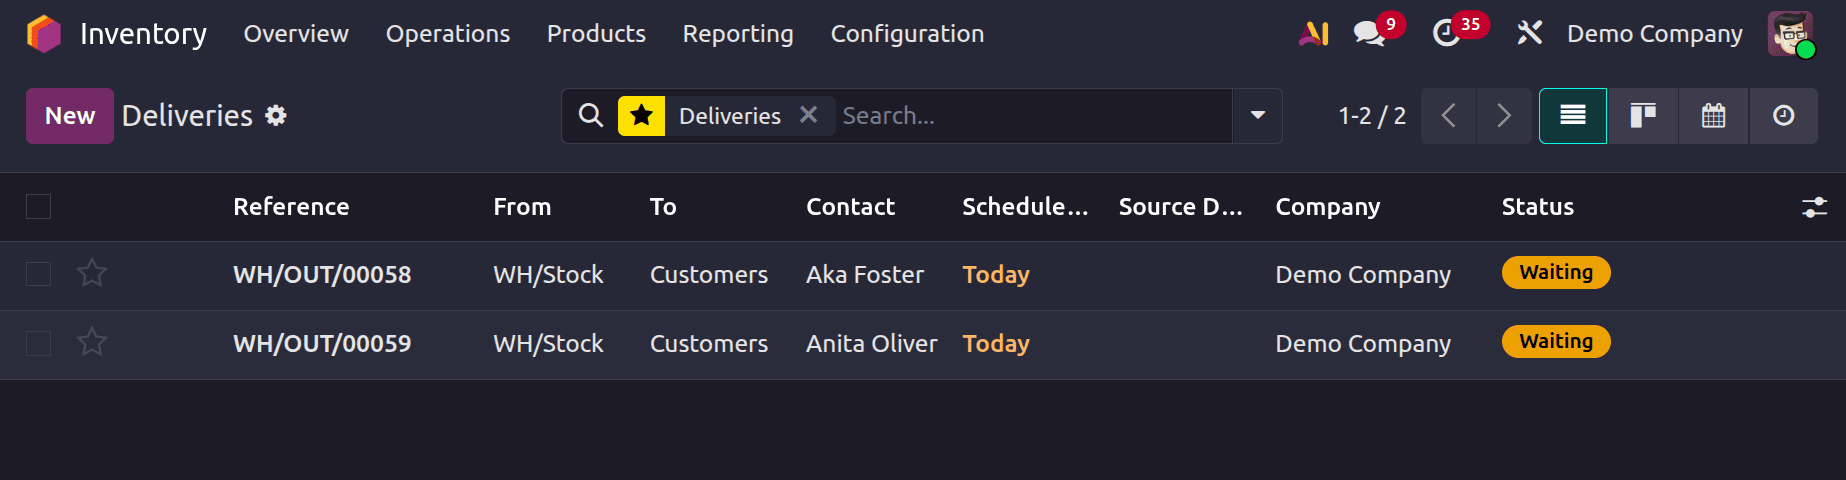This screenshot has height=480, width=1846.
Task: Click contact Anita Oliver
Action: coord(872,343)
